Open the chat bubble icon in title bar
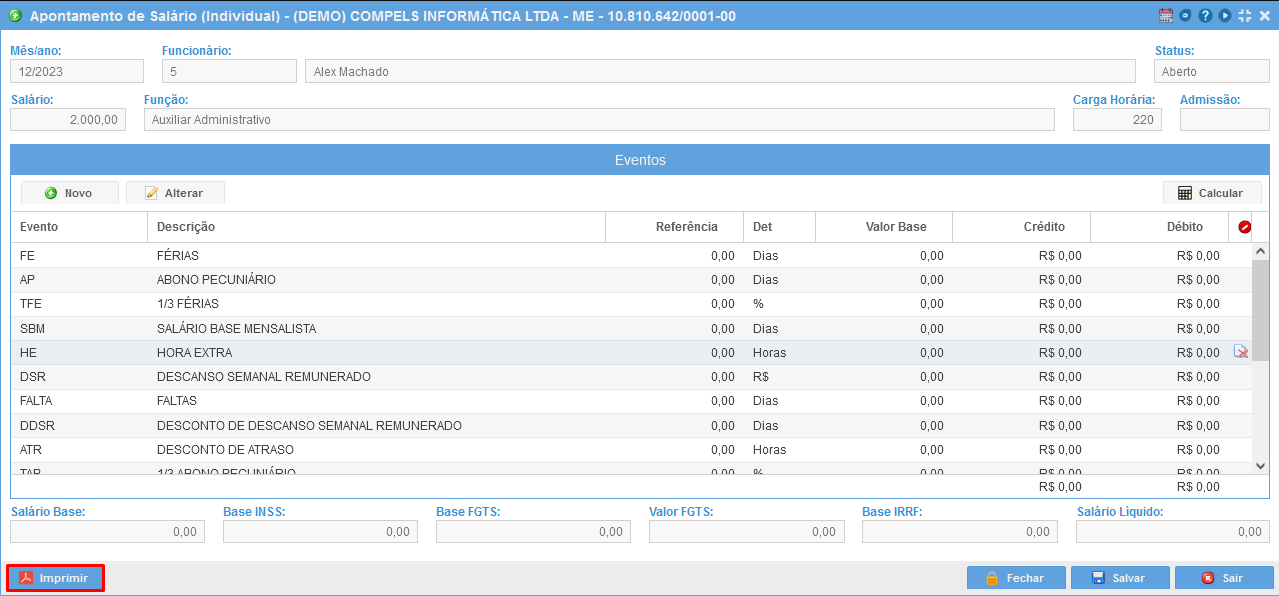The width and height of the screenshot is (1279, 596). (1185, 16)
